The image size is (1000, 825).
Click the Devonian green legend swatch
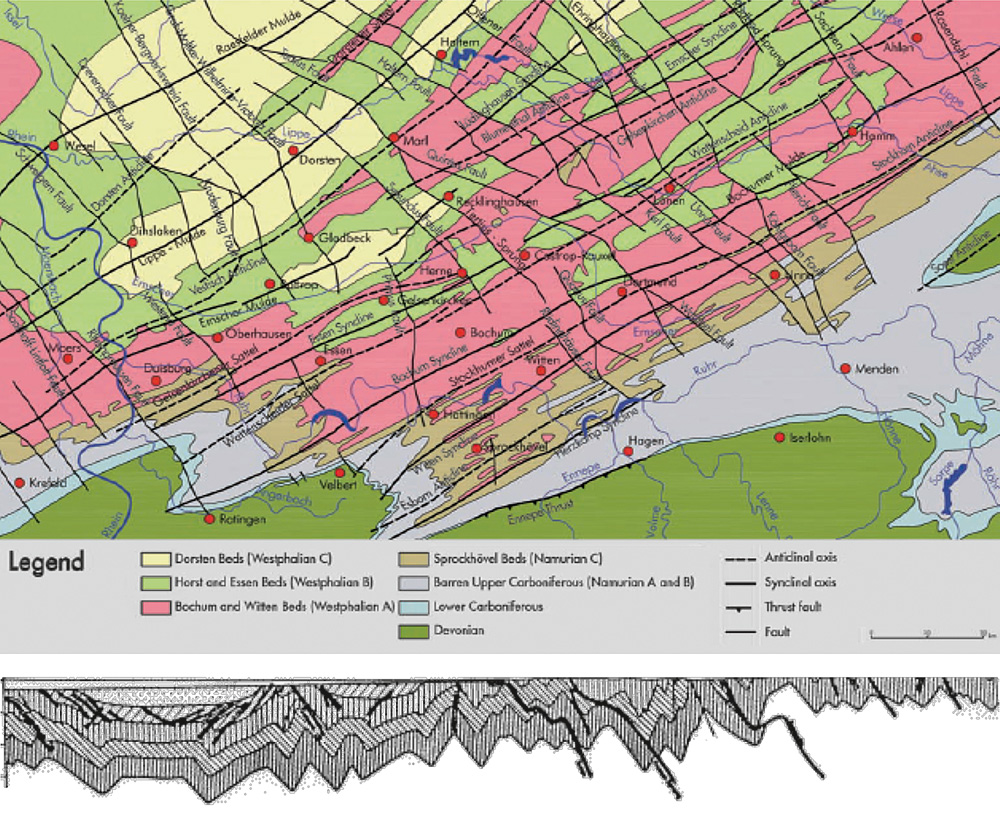coord(412,632)
